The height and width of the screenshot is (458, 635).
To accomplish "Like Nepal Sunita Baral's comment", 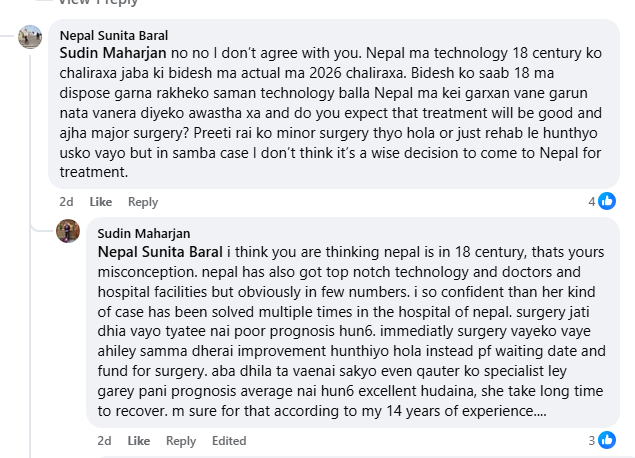I will click(101, 202).
